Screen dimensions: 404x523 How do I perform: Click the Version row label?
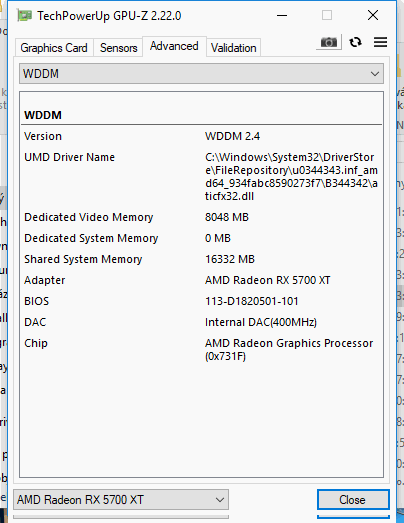click(43, 136)
